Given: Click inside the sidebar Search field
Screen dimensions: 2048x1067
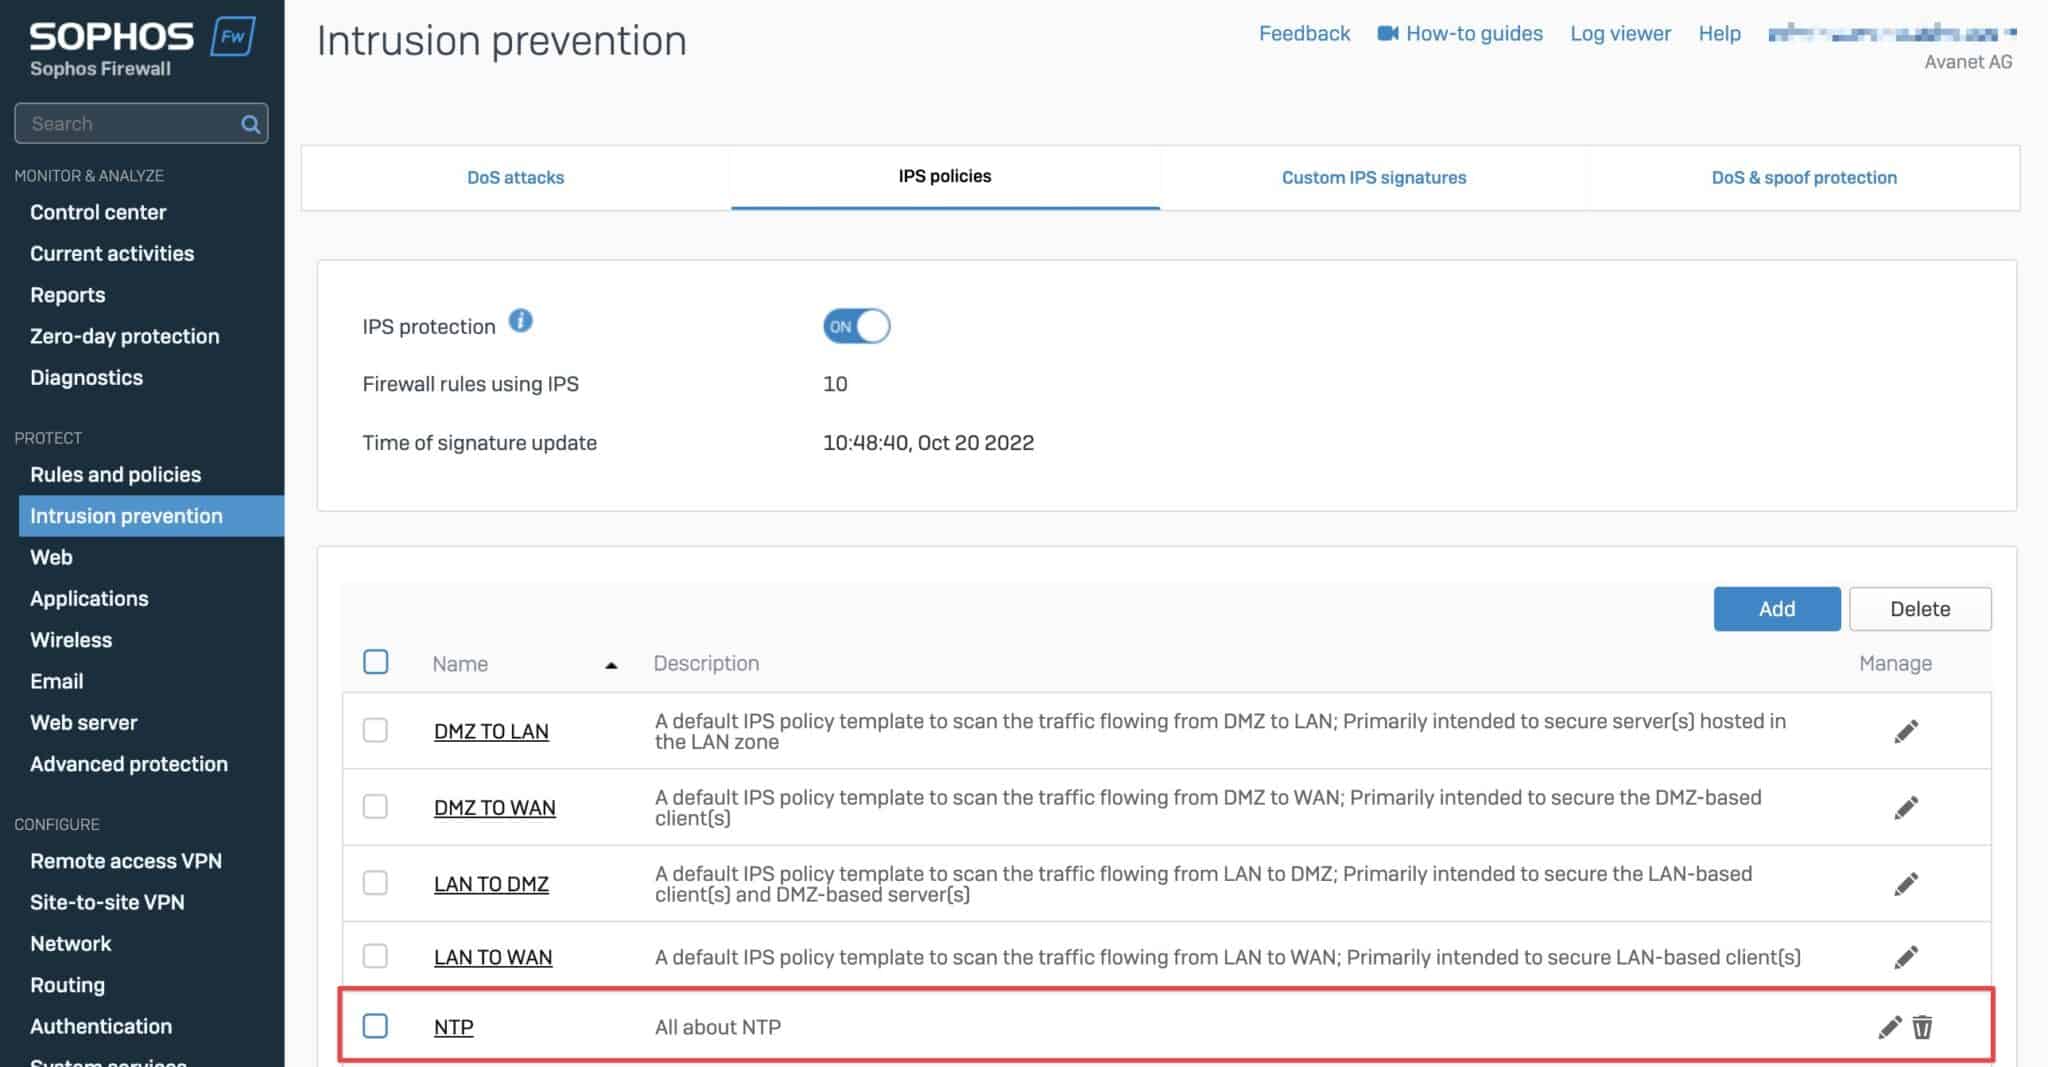Looking at the screenshot, I should (120, 123).
